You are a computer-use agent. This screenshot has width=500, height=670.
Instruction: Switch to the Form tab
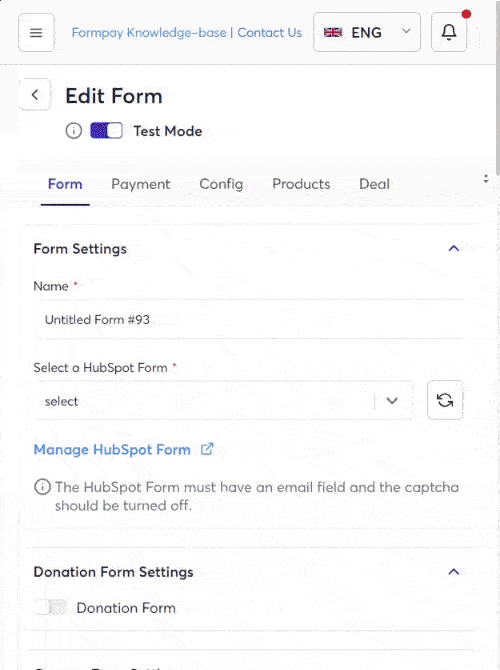click(x=65, y=184)
